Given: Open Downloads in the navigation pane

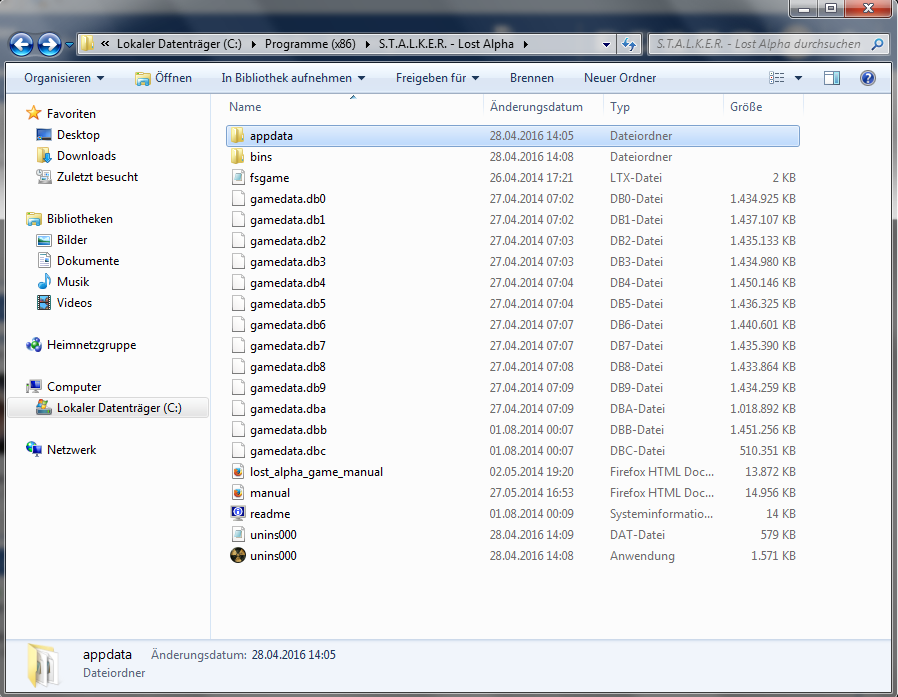Looking at the screenshot, I should (86, 156).
